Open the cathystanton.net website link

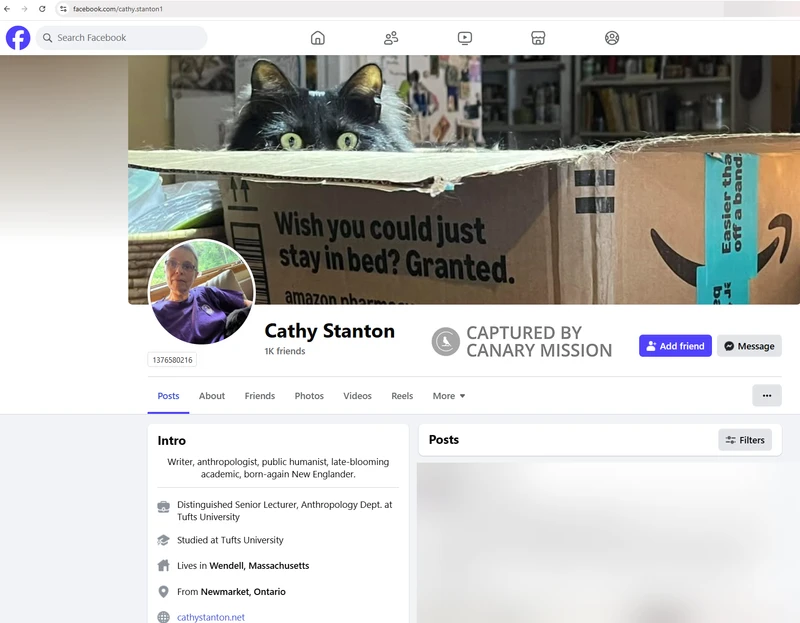point(211,617)
